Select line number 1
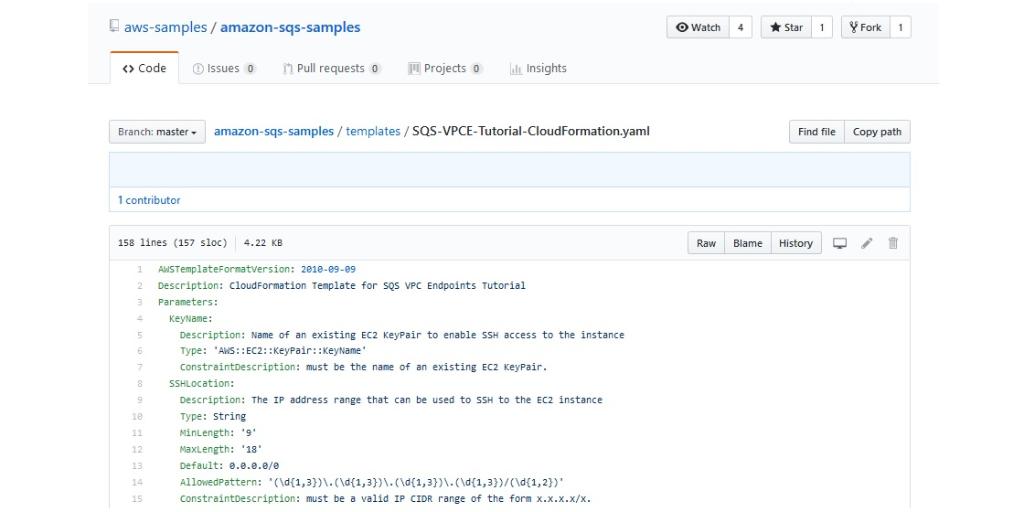 click(x=139, y=270)
